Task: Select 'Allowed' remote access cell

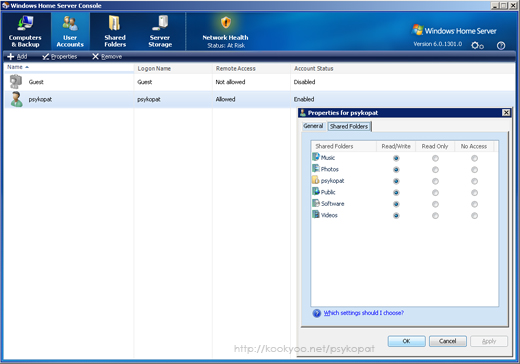Action: [225, 99]
